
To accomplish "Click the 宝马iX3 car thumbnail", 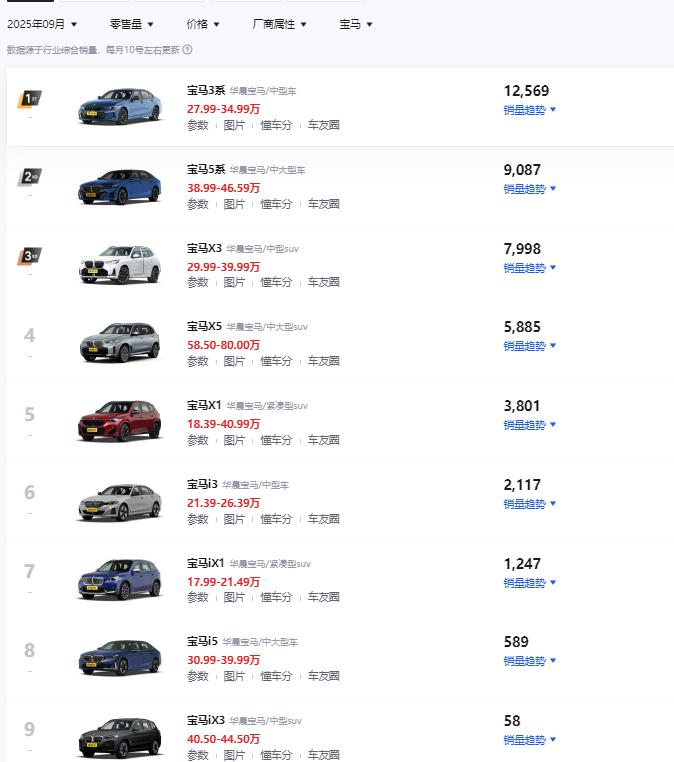I will pyautogui.click(x=120, y=738).
